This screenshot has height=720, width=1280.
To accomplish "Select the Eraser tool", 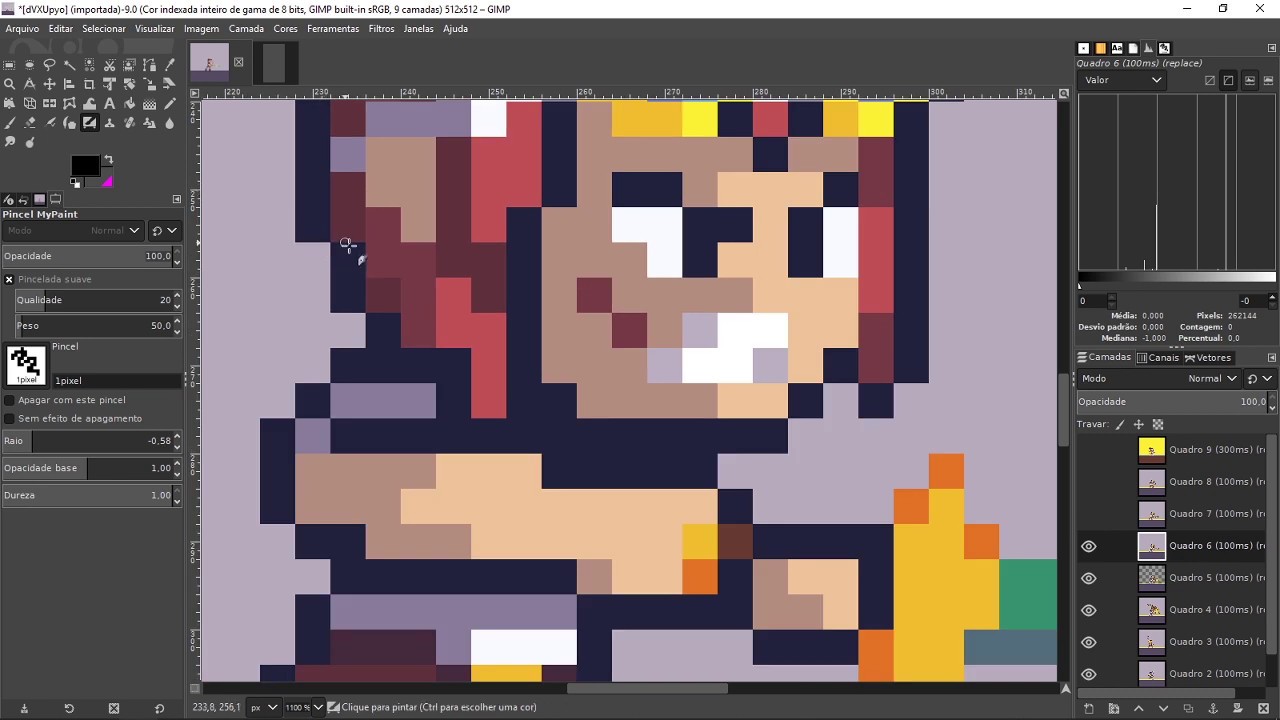I will coord(29,123).
